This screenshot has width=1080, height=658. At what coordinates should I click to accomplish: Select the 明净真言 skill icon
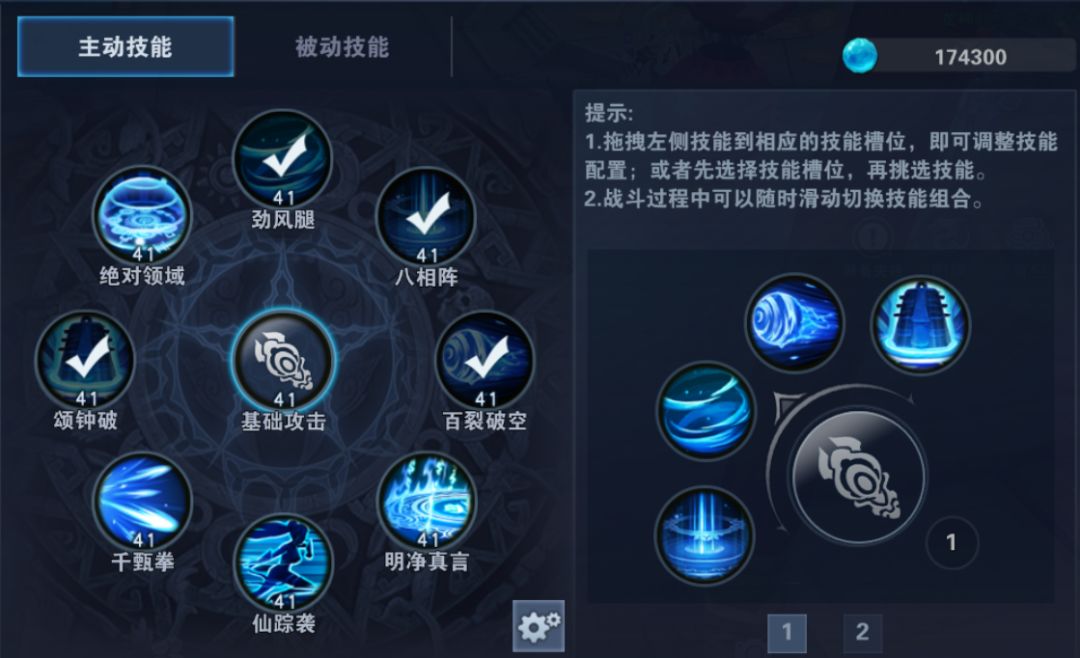pos(427,501)
